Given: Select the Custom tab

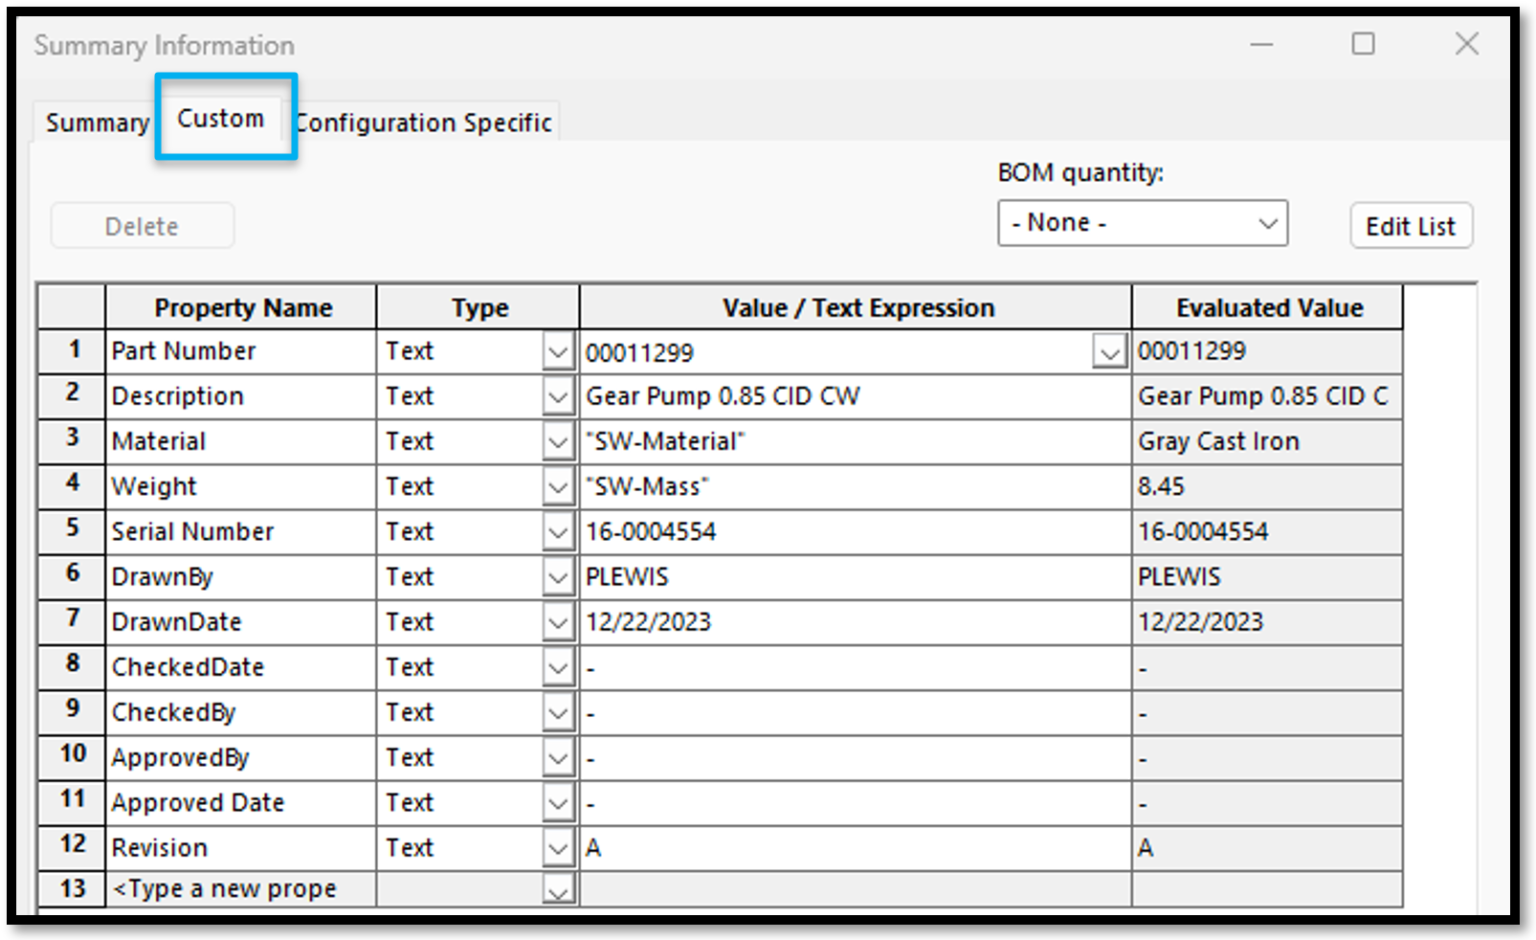Looking at the screenshot, I should coord(220,119).
